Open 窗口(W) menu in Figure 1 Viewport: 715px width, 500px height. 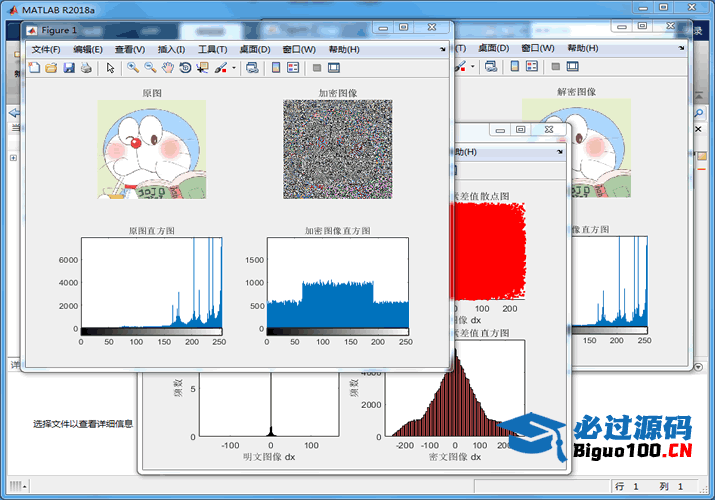coord(299,49)
